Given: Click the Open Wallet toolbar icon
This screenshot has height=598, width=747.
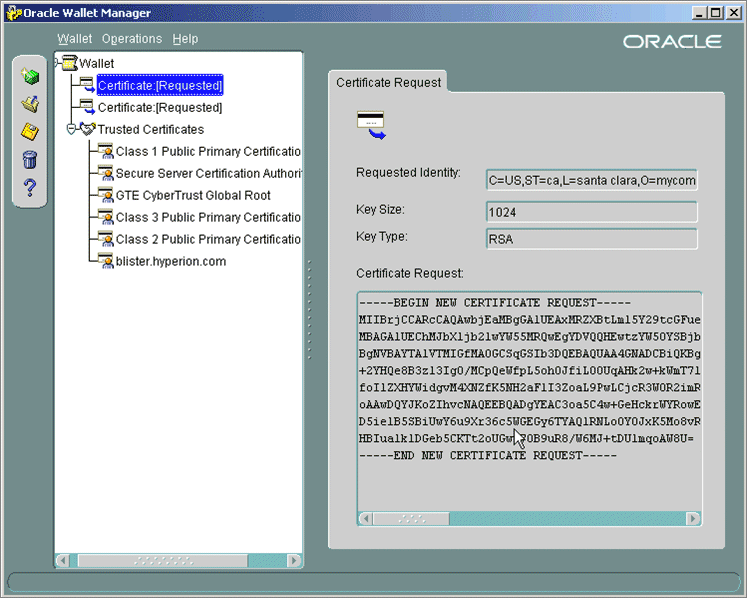Looking at the screenshot, I should click(x=30, y=104).
